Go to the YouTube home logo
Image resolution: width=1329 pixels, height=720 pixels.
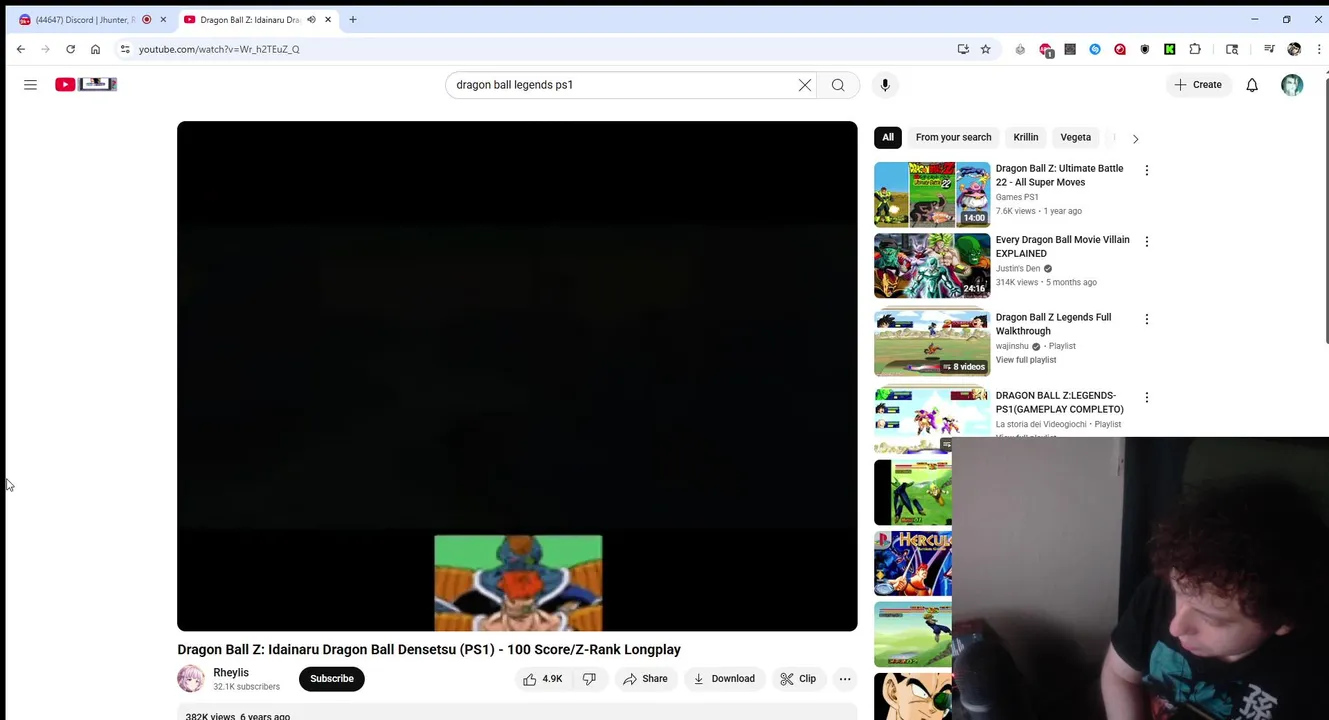[86, 85]
